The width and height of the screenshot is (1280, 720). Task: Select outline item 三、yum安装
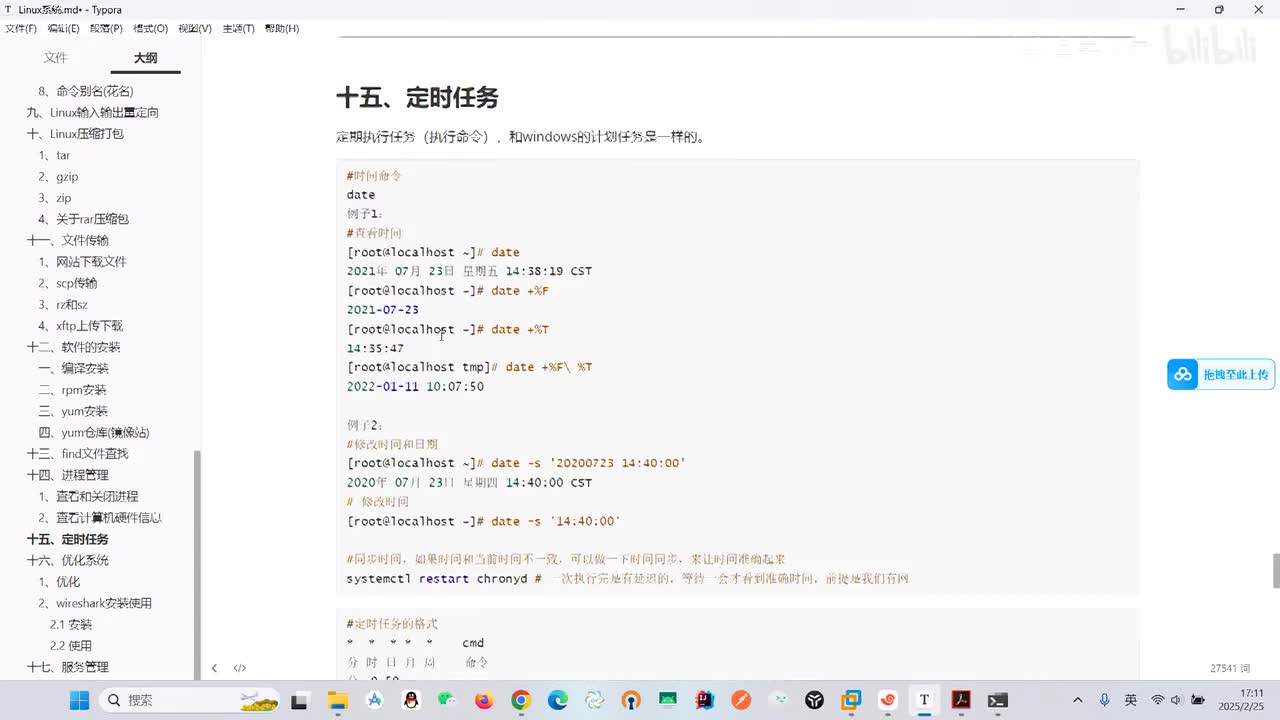click(73, 411)
